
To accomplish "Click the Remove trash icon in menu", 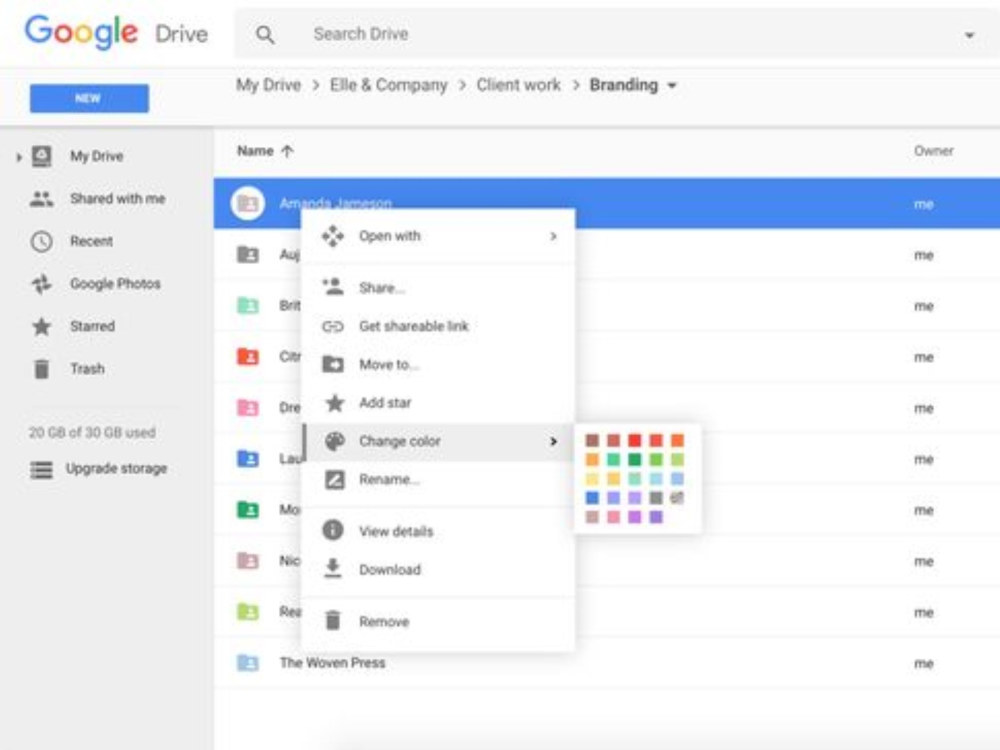I will coord(333,621).
